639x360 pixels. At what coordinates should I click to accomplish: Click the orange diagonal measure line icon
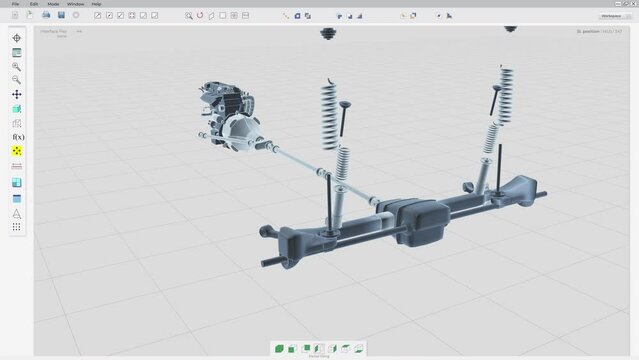(286, 16)
